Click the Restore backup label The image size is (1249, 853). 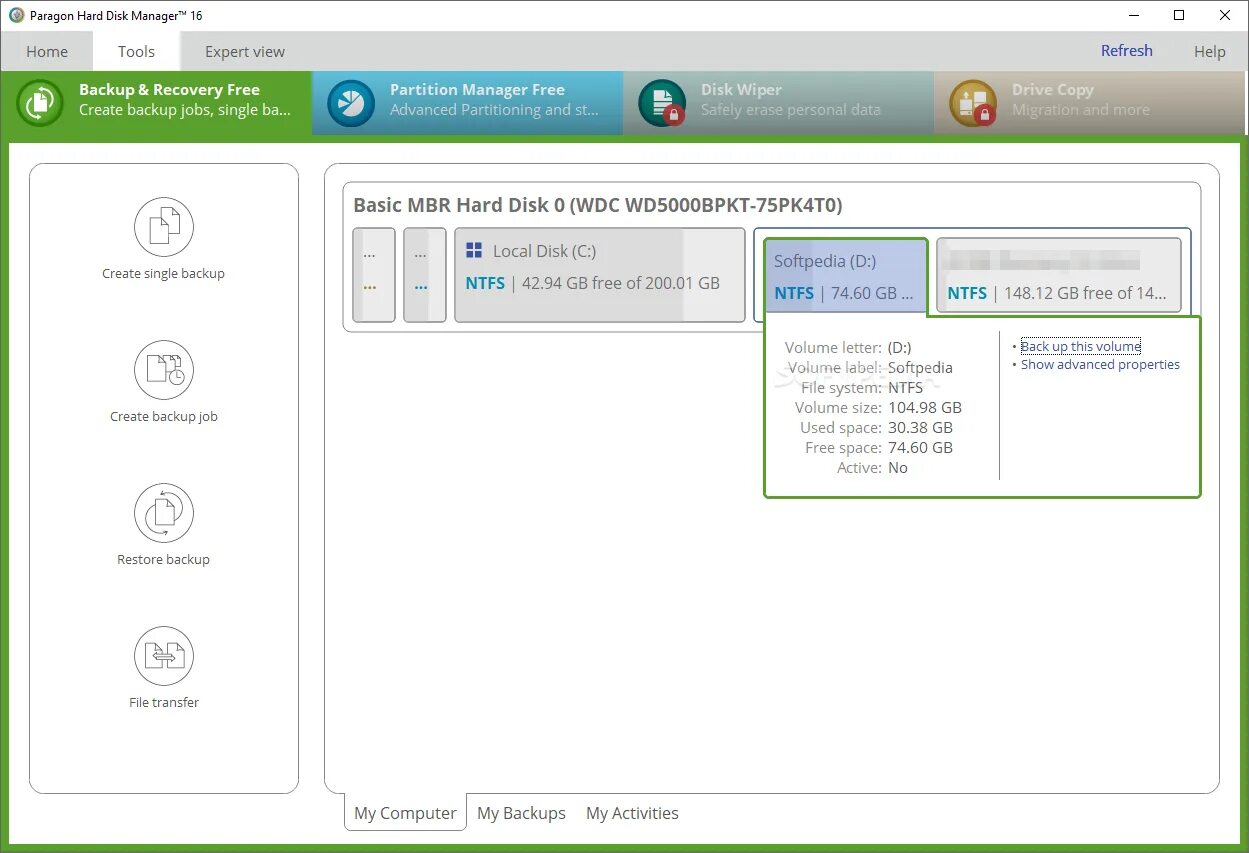click(x=164, y=559)
